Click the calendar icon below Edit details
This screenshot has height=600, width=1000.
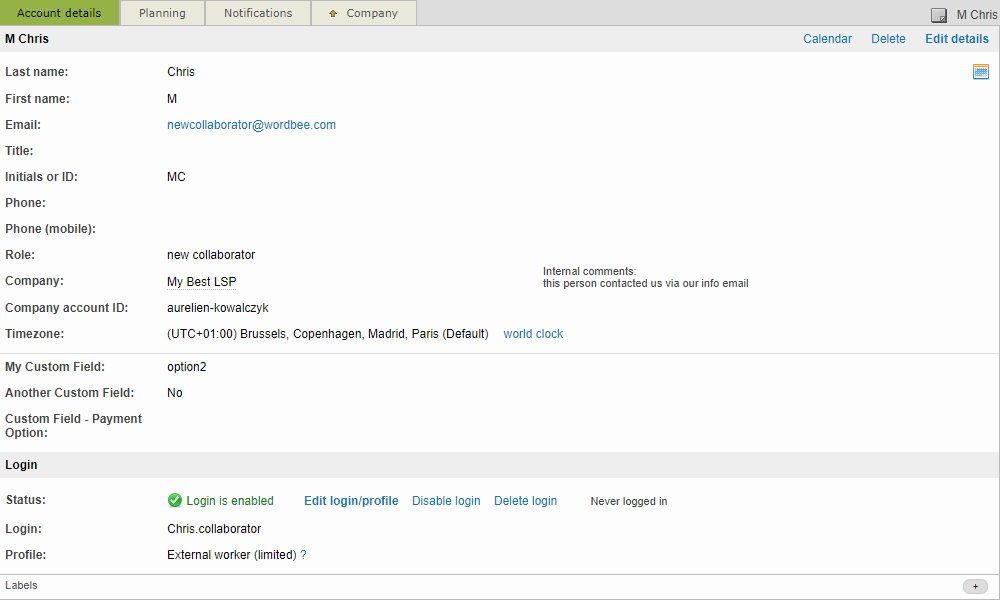pyautogui.click(x=980, y=72)
